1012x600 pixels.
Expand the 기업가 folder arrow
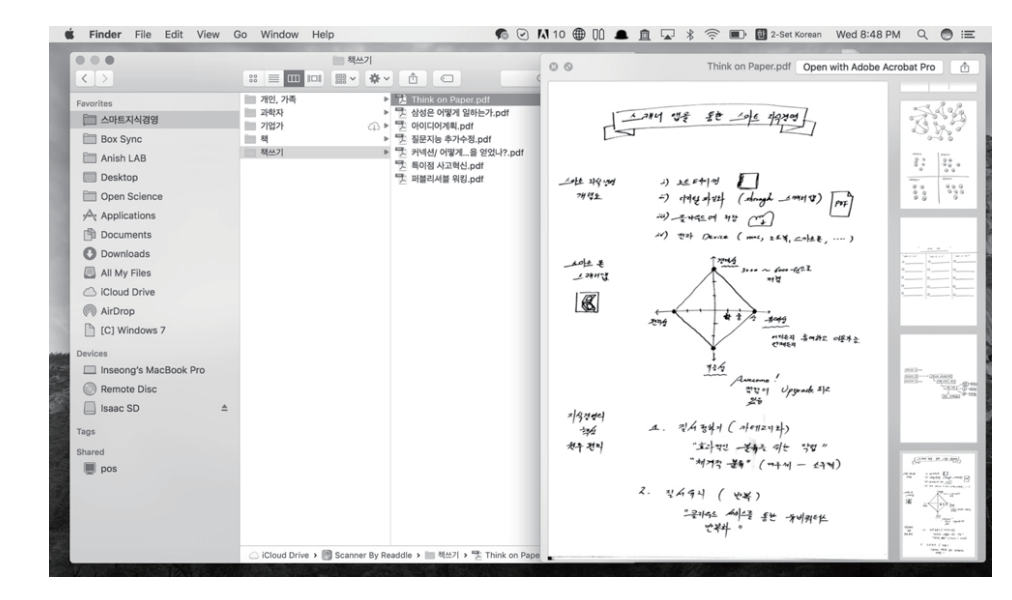click(386, 126)
